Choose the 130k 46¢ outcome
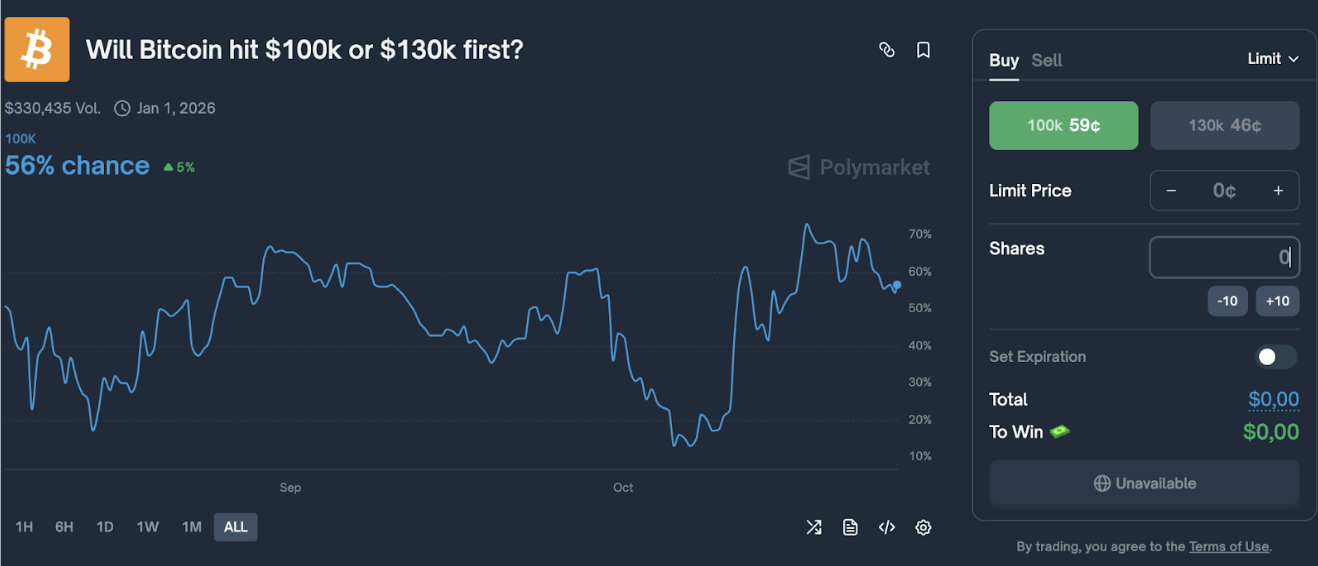This screenshot has height=566, width=1318. pyautogui.click(x=1224, y=126)
